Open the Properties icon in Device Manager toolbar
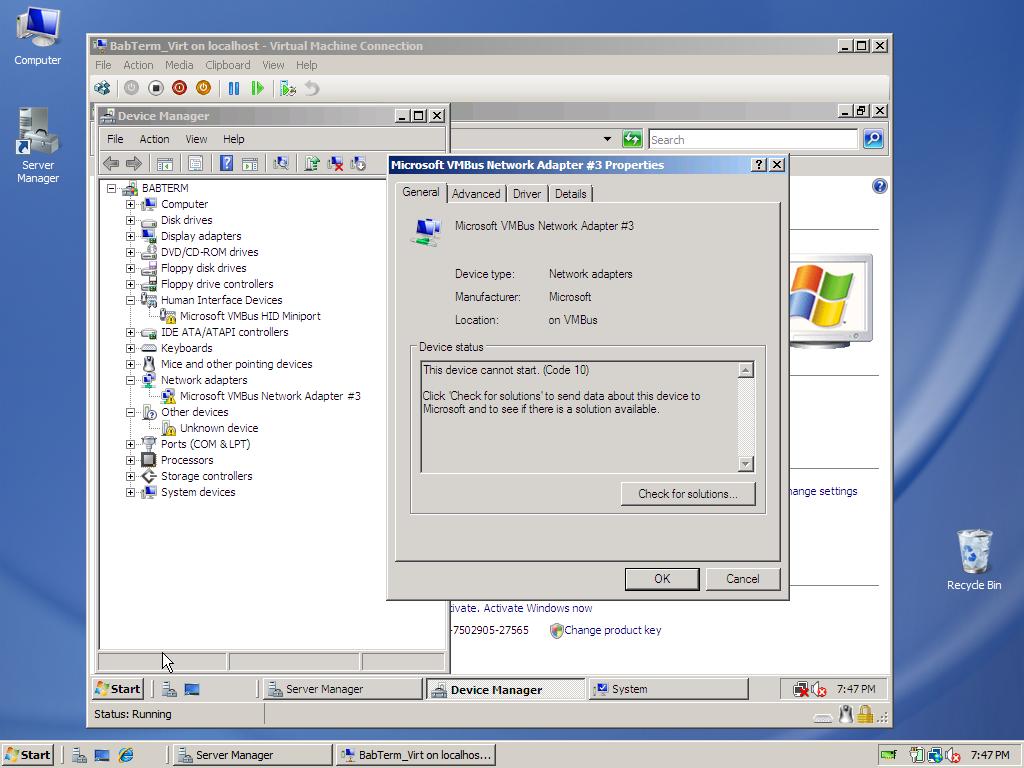The width and height of the screenshot is (1024, 768). click(x=195, y=163)
